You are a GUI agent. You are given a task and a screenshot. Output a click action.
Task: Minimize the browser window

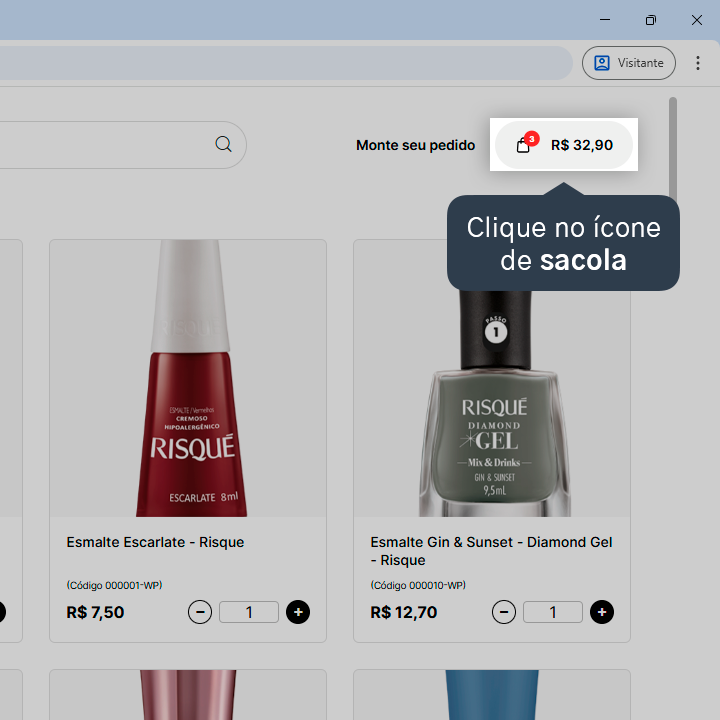[x=605, y=20]
